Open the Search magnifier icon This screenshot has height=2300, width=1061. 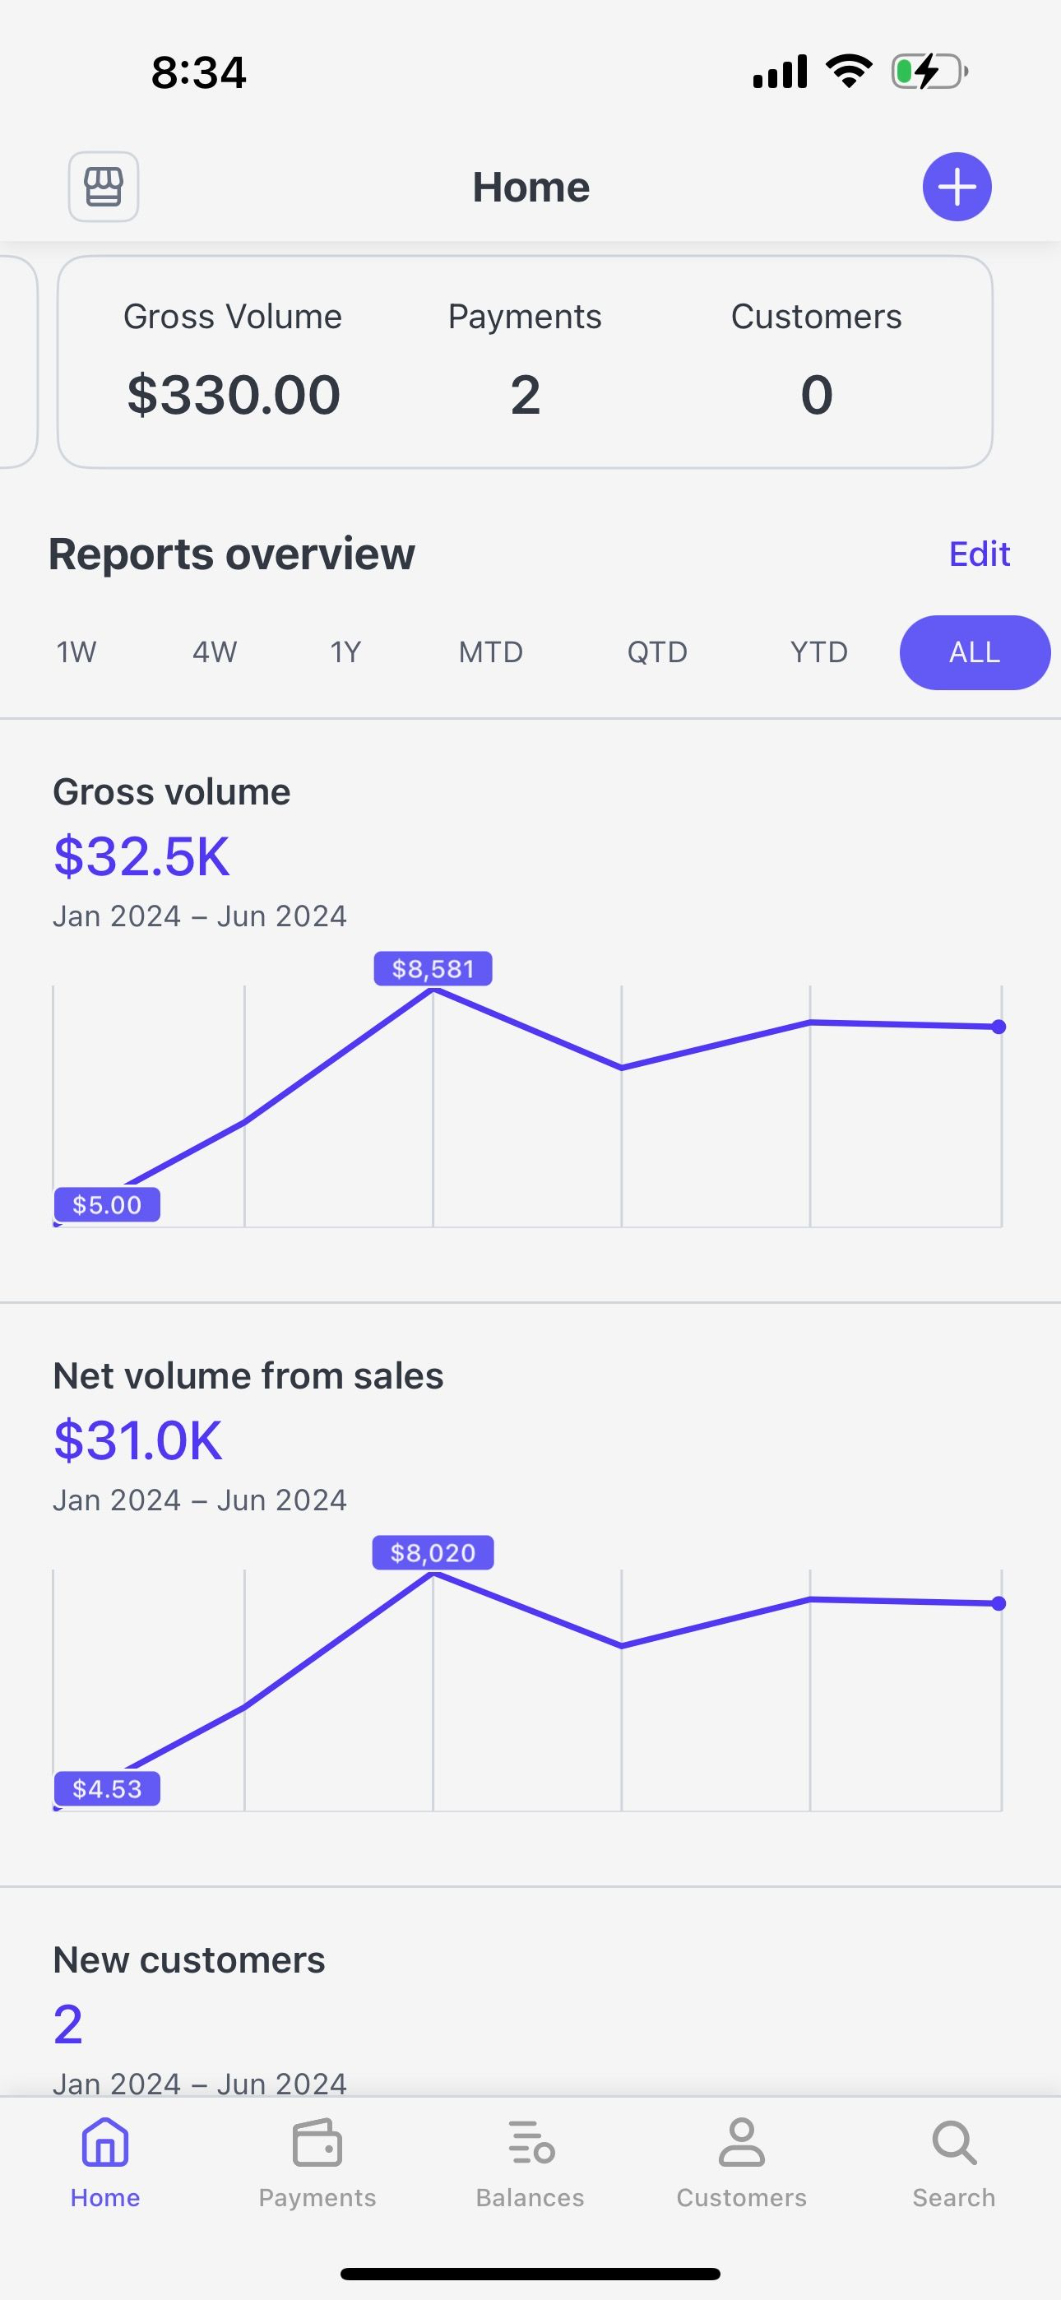pyautogui.click(x=953, y=2143)
